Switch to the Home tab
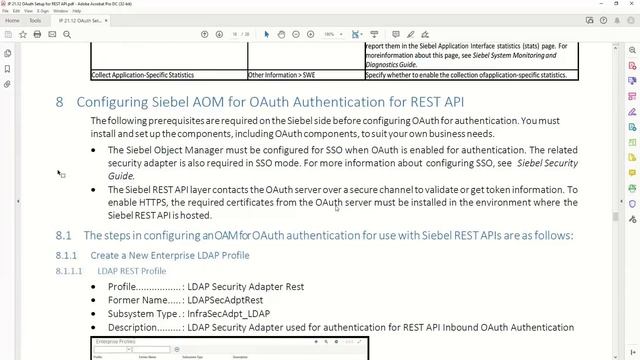 (x=12, y=20)
